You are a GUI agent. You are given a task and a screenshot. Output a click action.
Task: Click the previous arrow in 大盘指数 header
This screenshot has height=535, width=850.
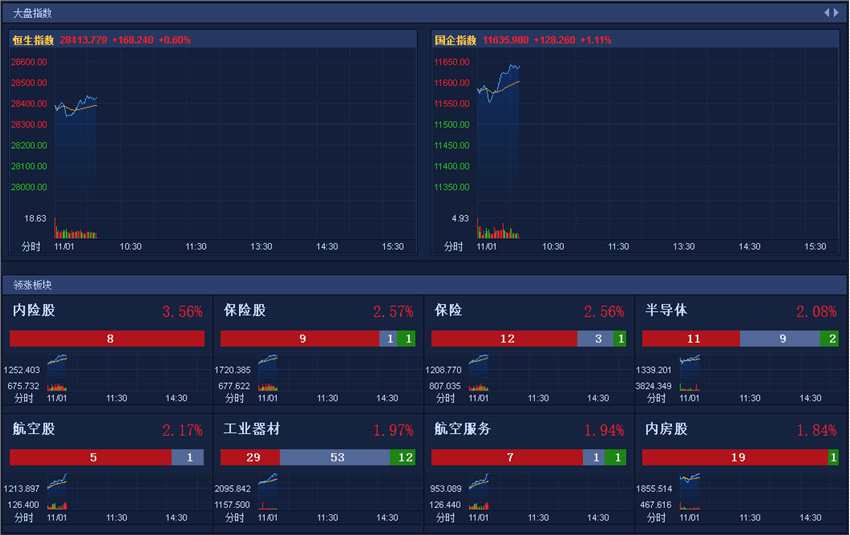tap(827, 12)
